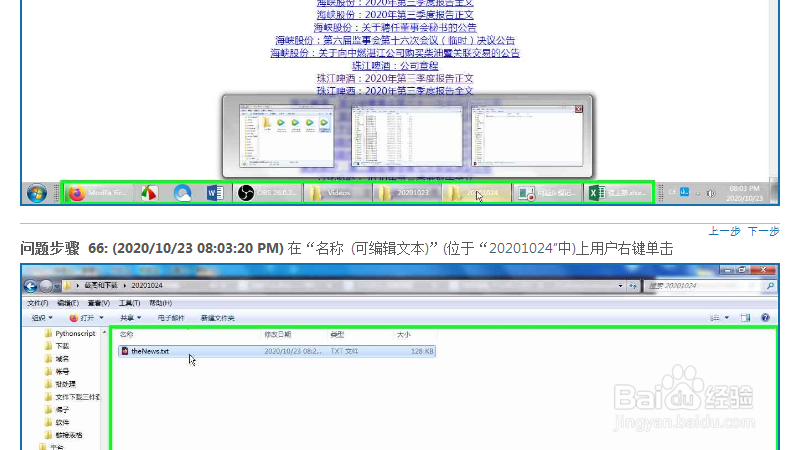Select the 帐号 folder in the navigation pane
The image size is (800, 450).
57,371
